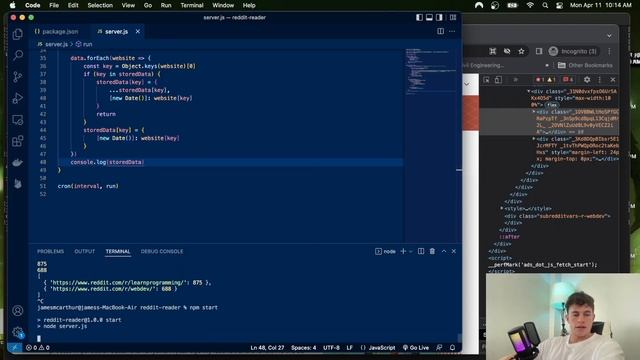
Task: Open macOS Spotlight search in menu bar
Action: pyautogui.click(x=545, y=5)
